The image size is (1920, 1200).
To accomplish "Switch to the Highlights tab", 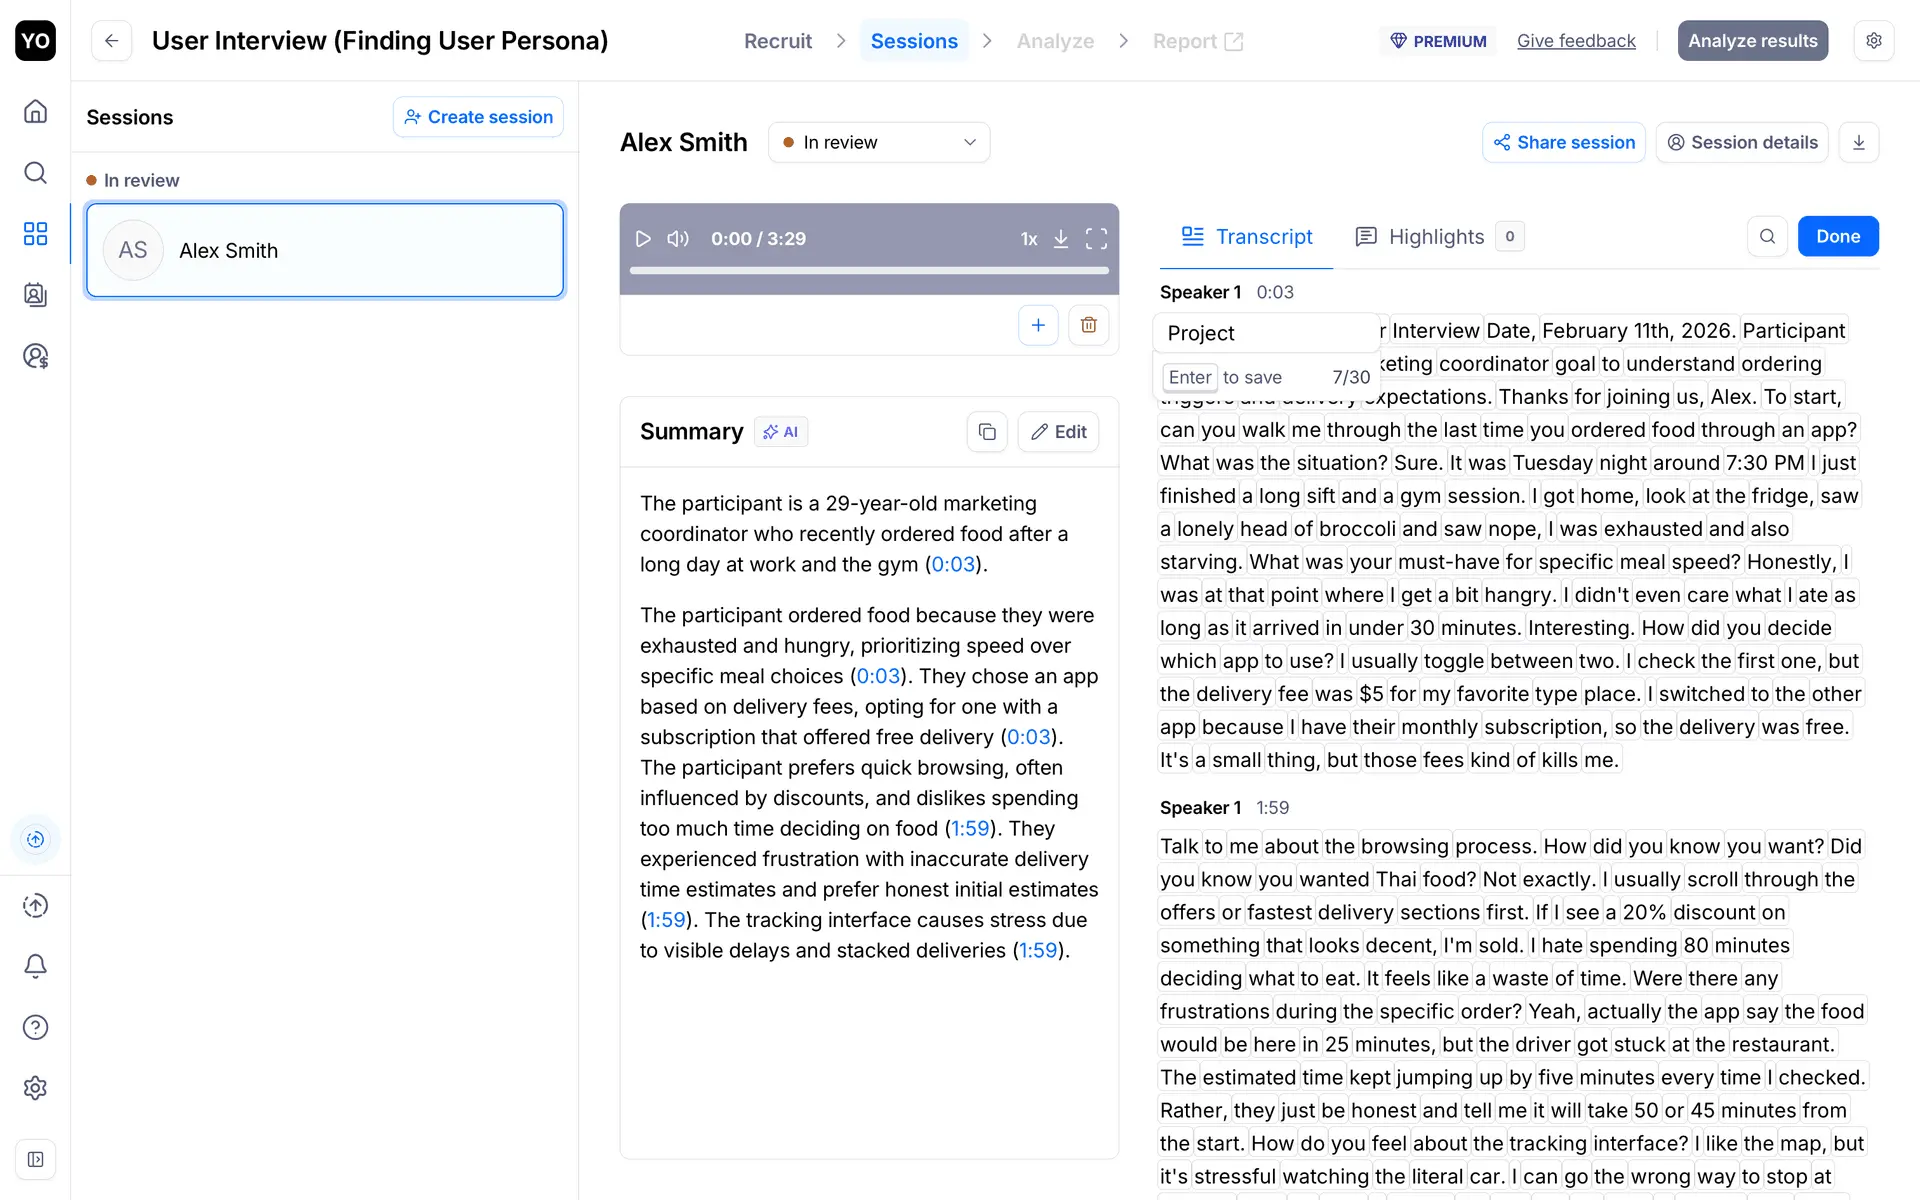I will click(x=1436, y=237).
